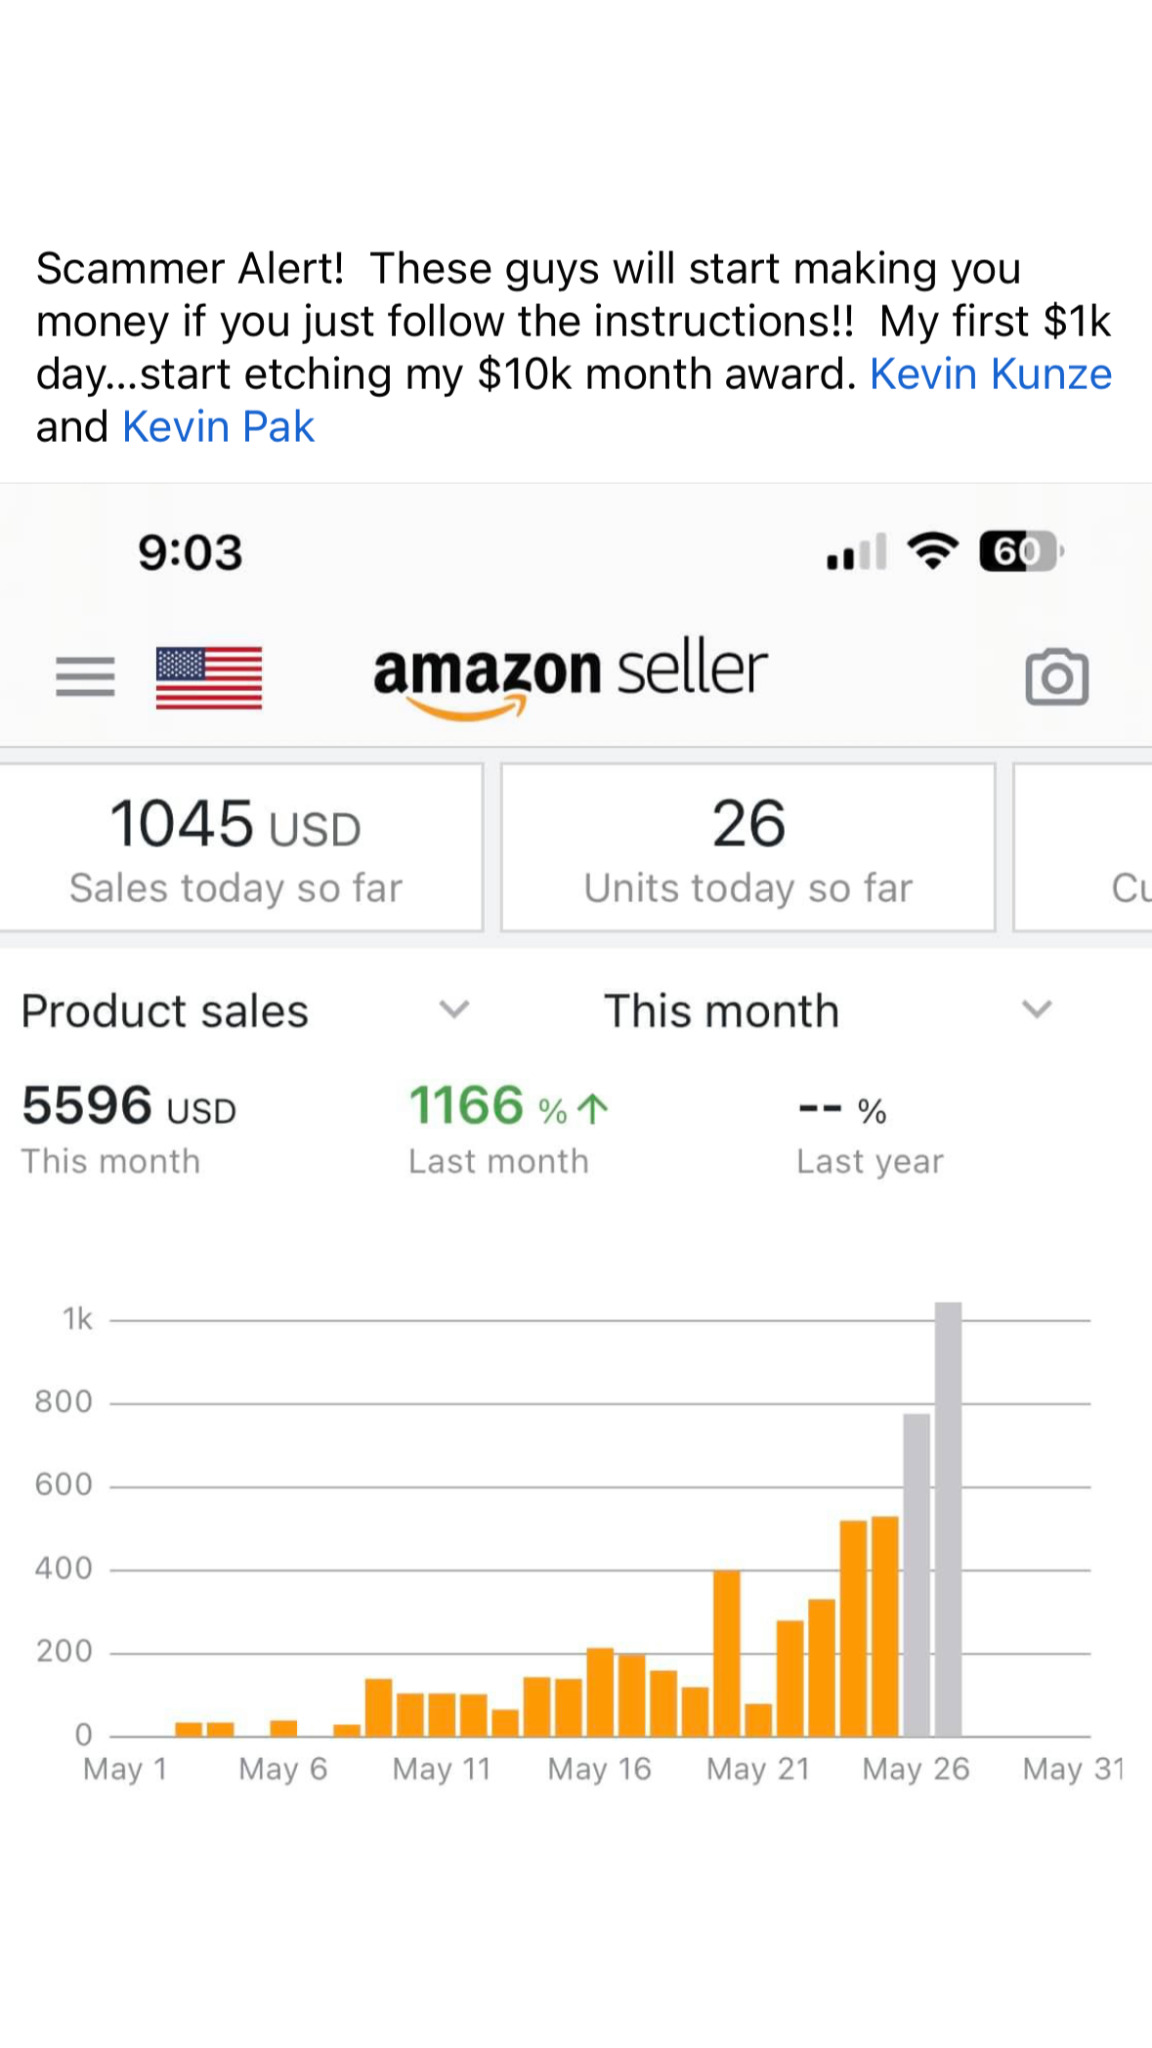Tap the amazon seller logo
Screen dimensions: 1152x2048
570,675
